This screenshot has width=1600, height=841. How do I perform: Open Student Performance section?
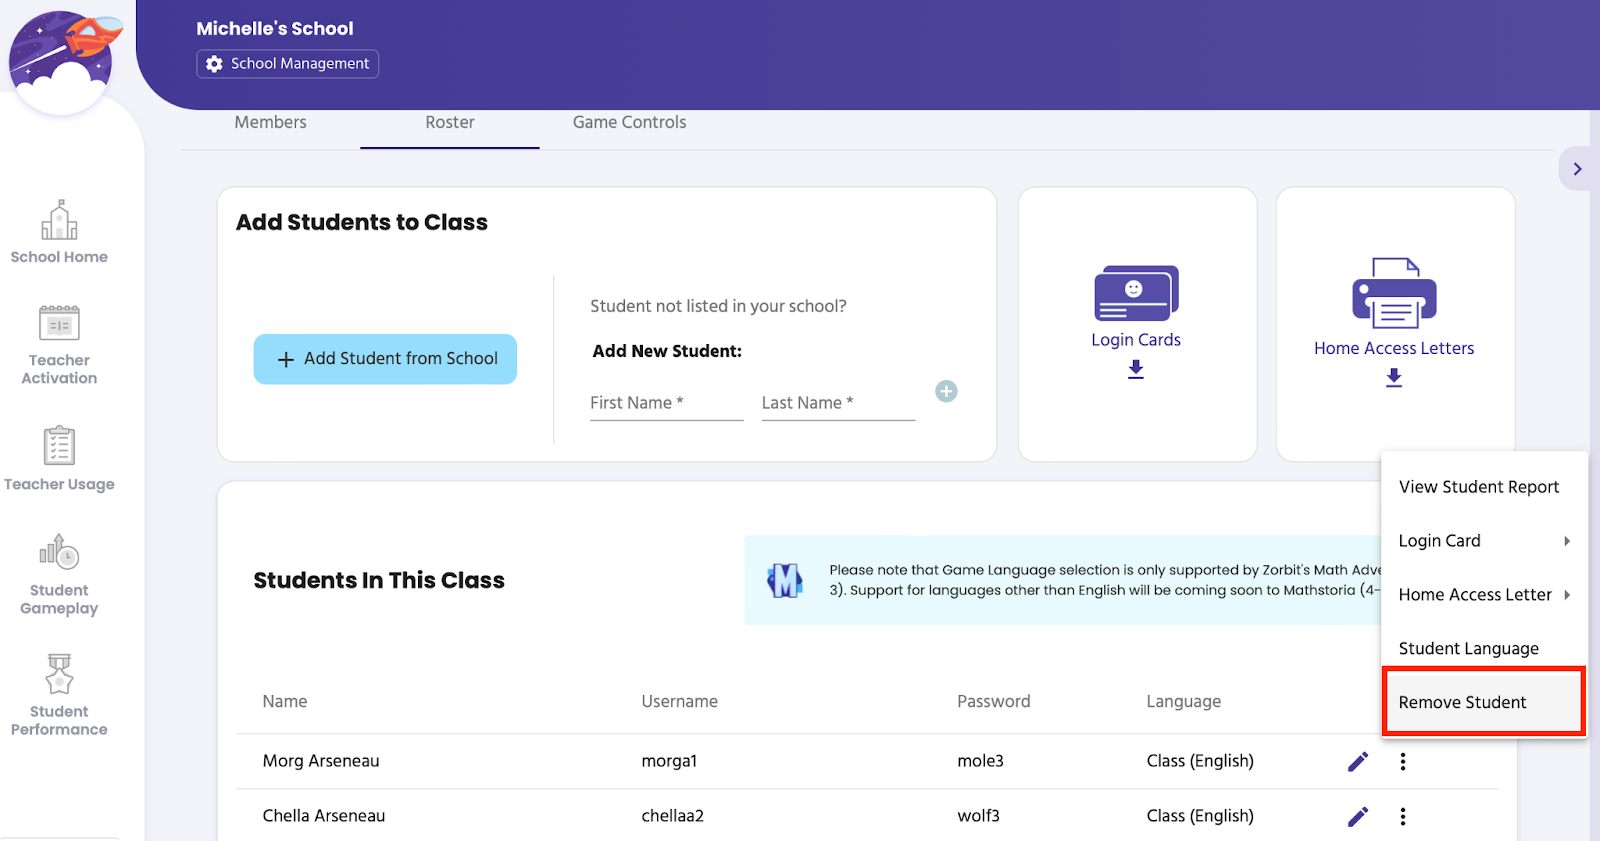coord(59,696)
